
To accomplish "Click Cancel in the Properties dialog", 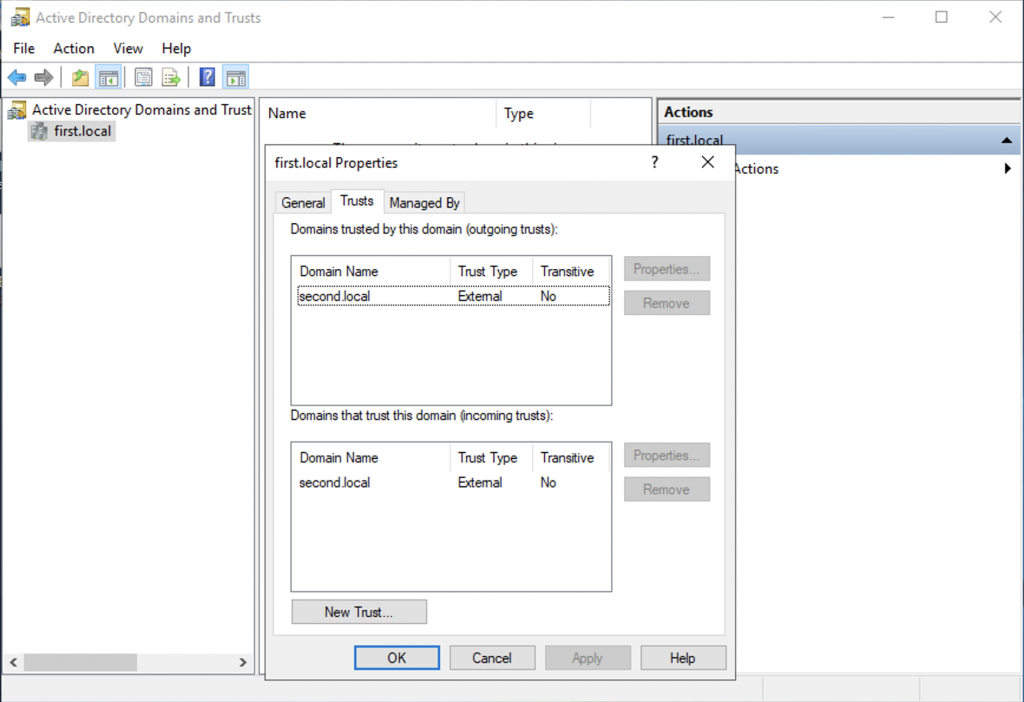I will pyautogui.click(x=492, y=658).
